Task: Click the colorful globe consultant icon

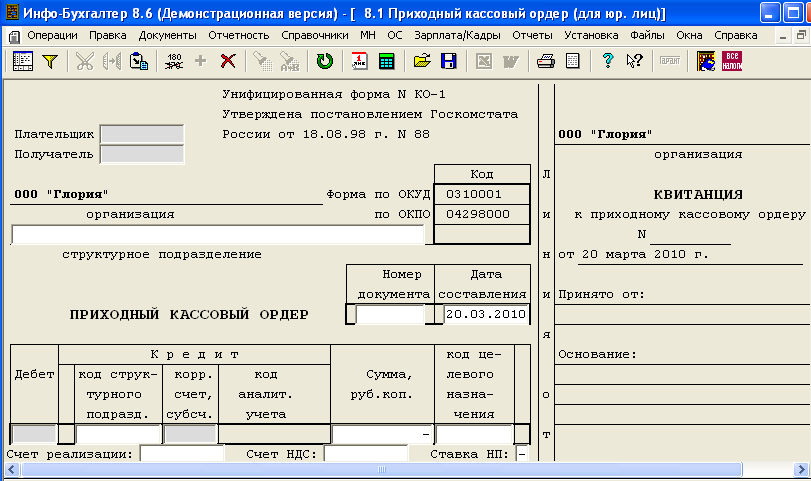Action: 705,61
